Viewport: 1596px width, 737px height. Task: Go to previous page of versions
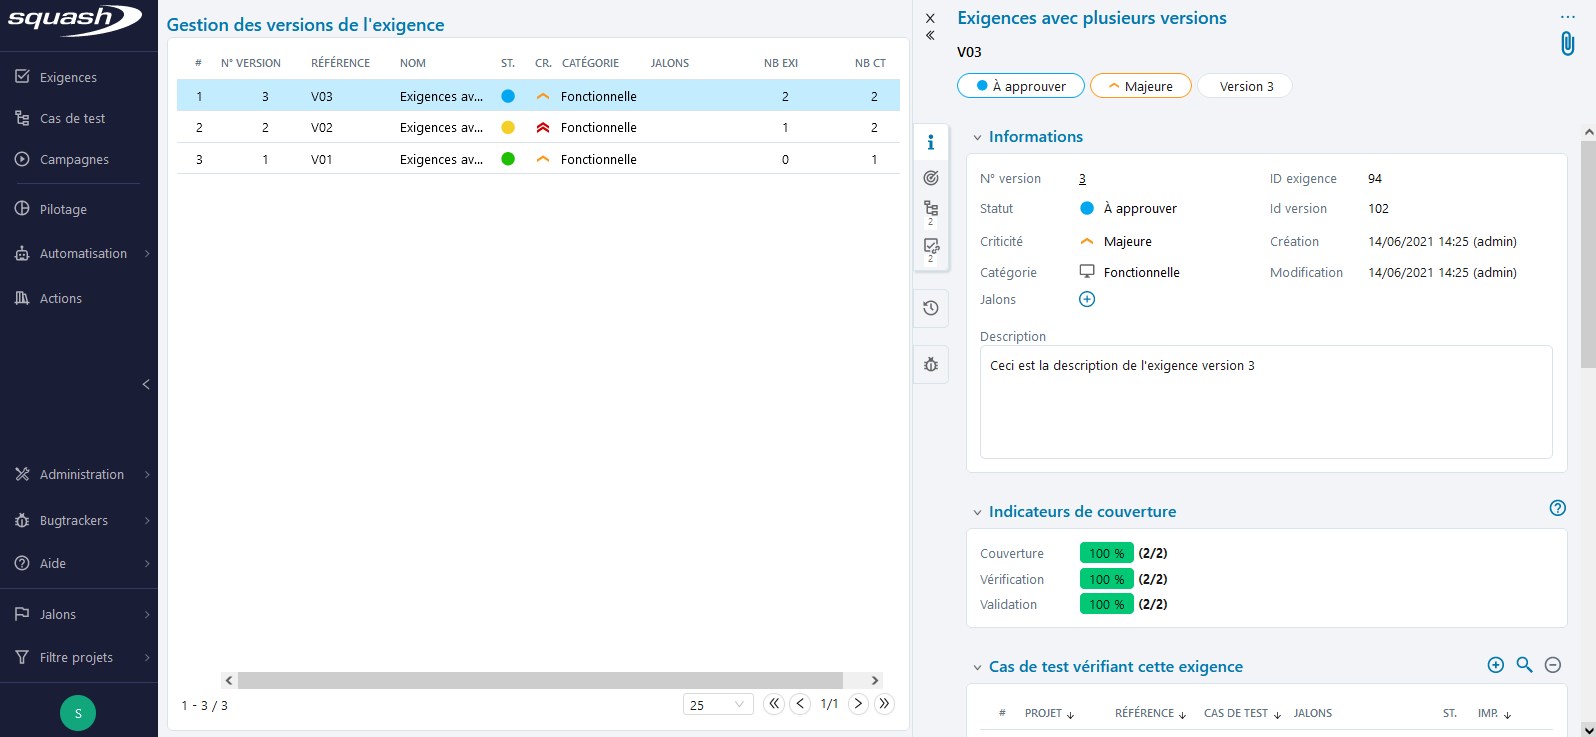800,704
